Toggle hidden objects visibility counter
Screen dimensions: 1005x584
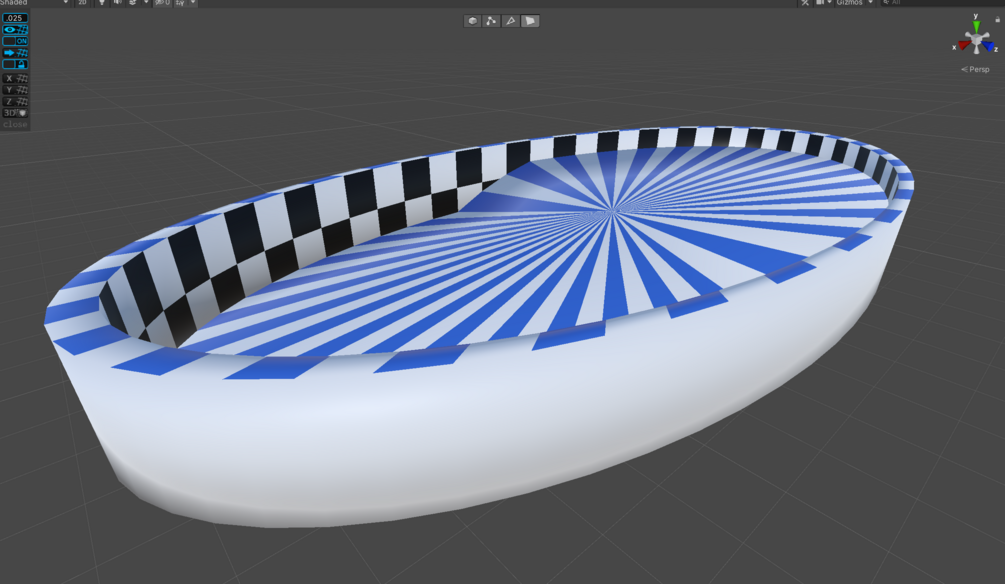[162, 3]
